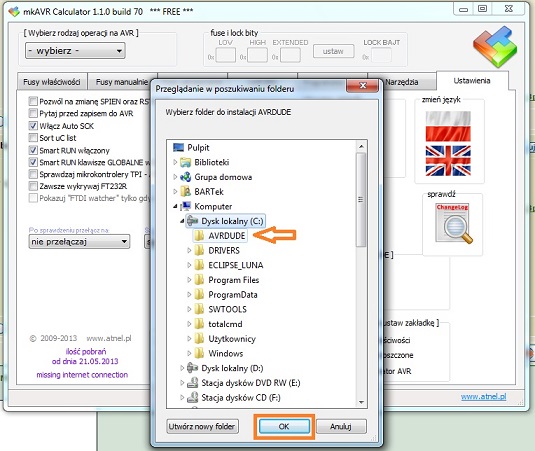
Task: Open the Changelog magnifier icon
Action: (x=453, y=223)
